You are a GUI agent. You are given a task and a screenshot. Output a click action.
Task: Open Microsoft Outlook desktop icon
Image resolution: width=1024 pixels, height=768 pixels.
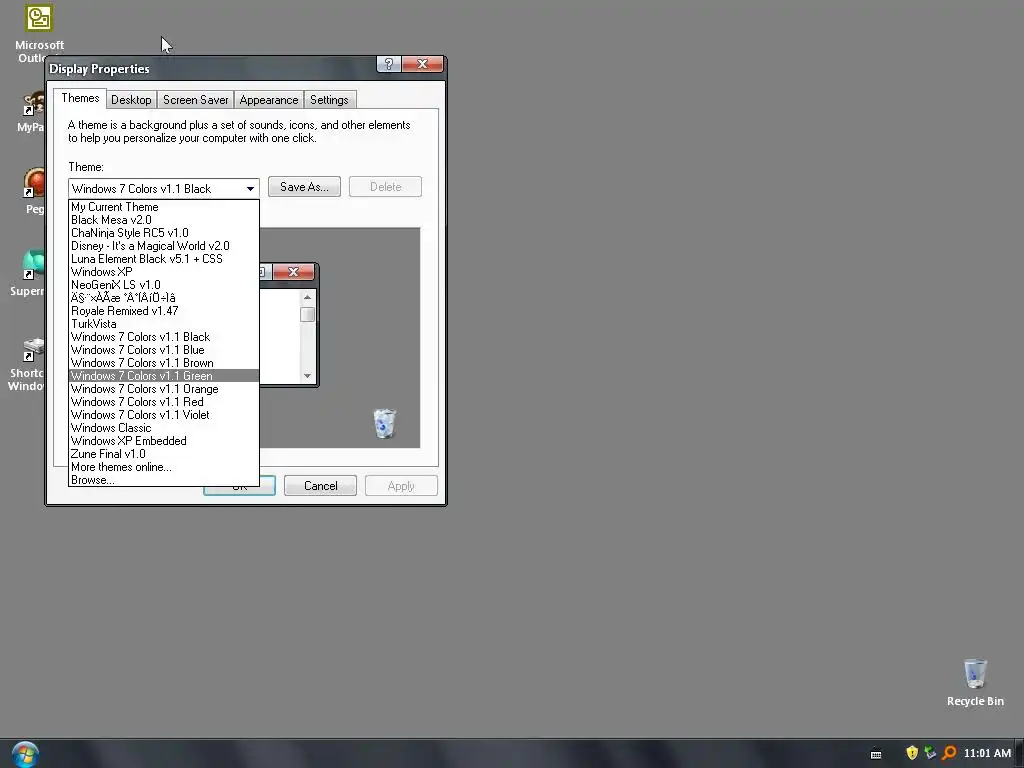[39, 34]
